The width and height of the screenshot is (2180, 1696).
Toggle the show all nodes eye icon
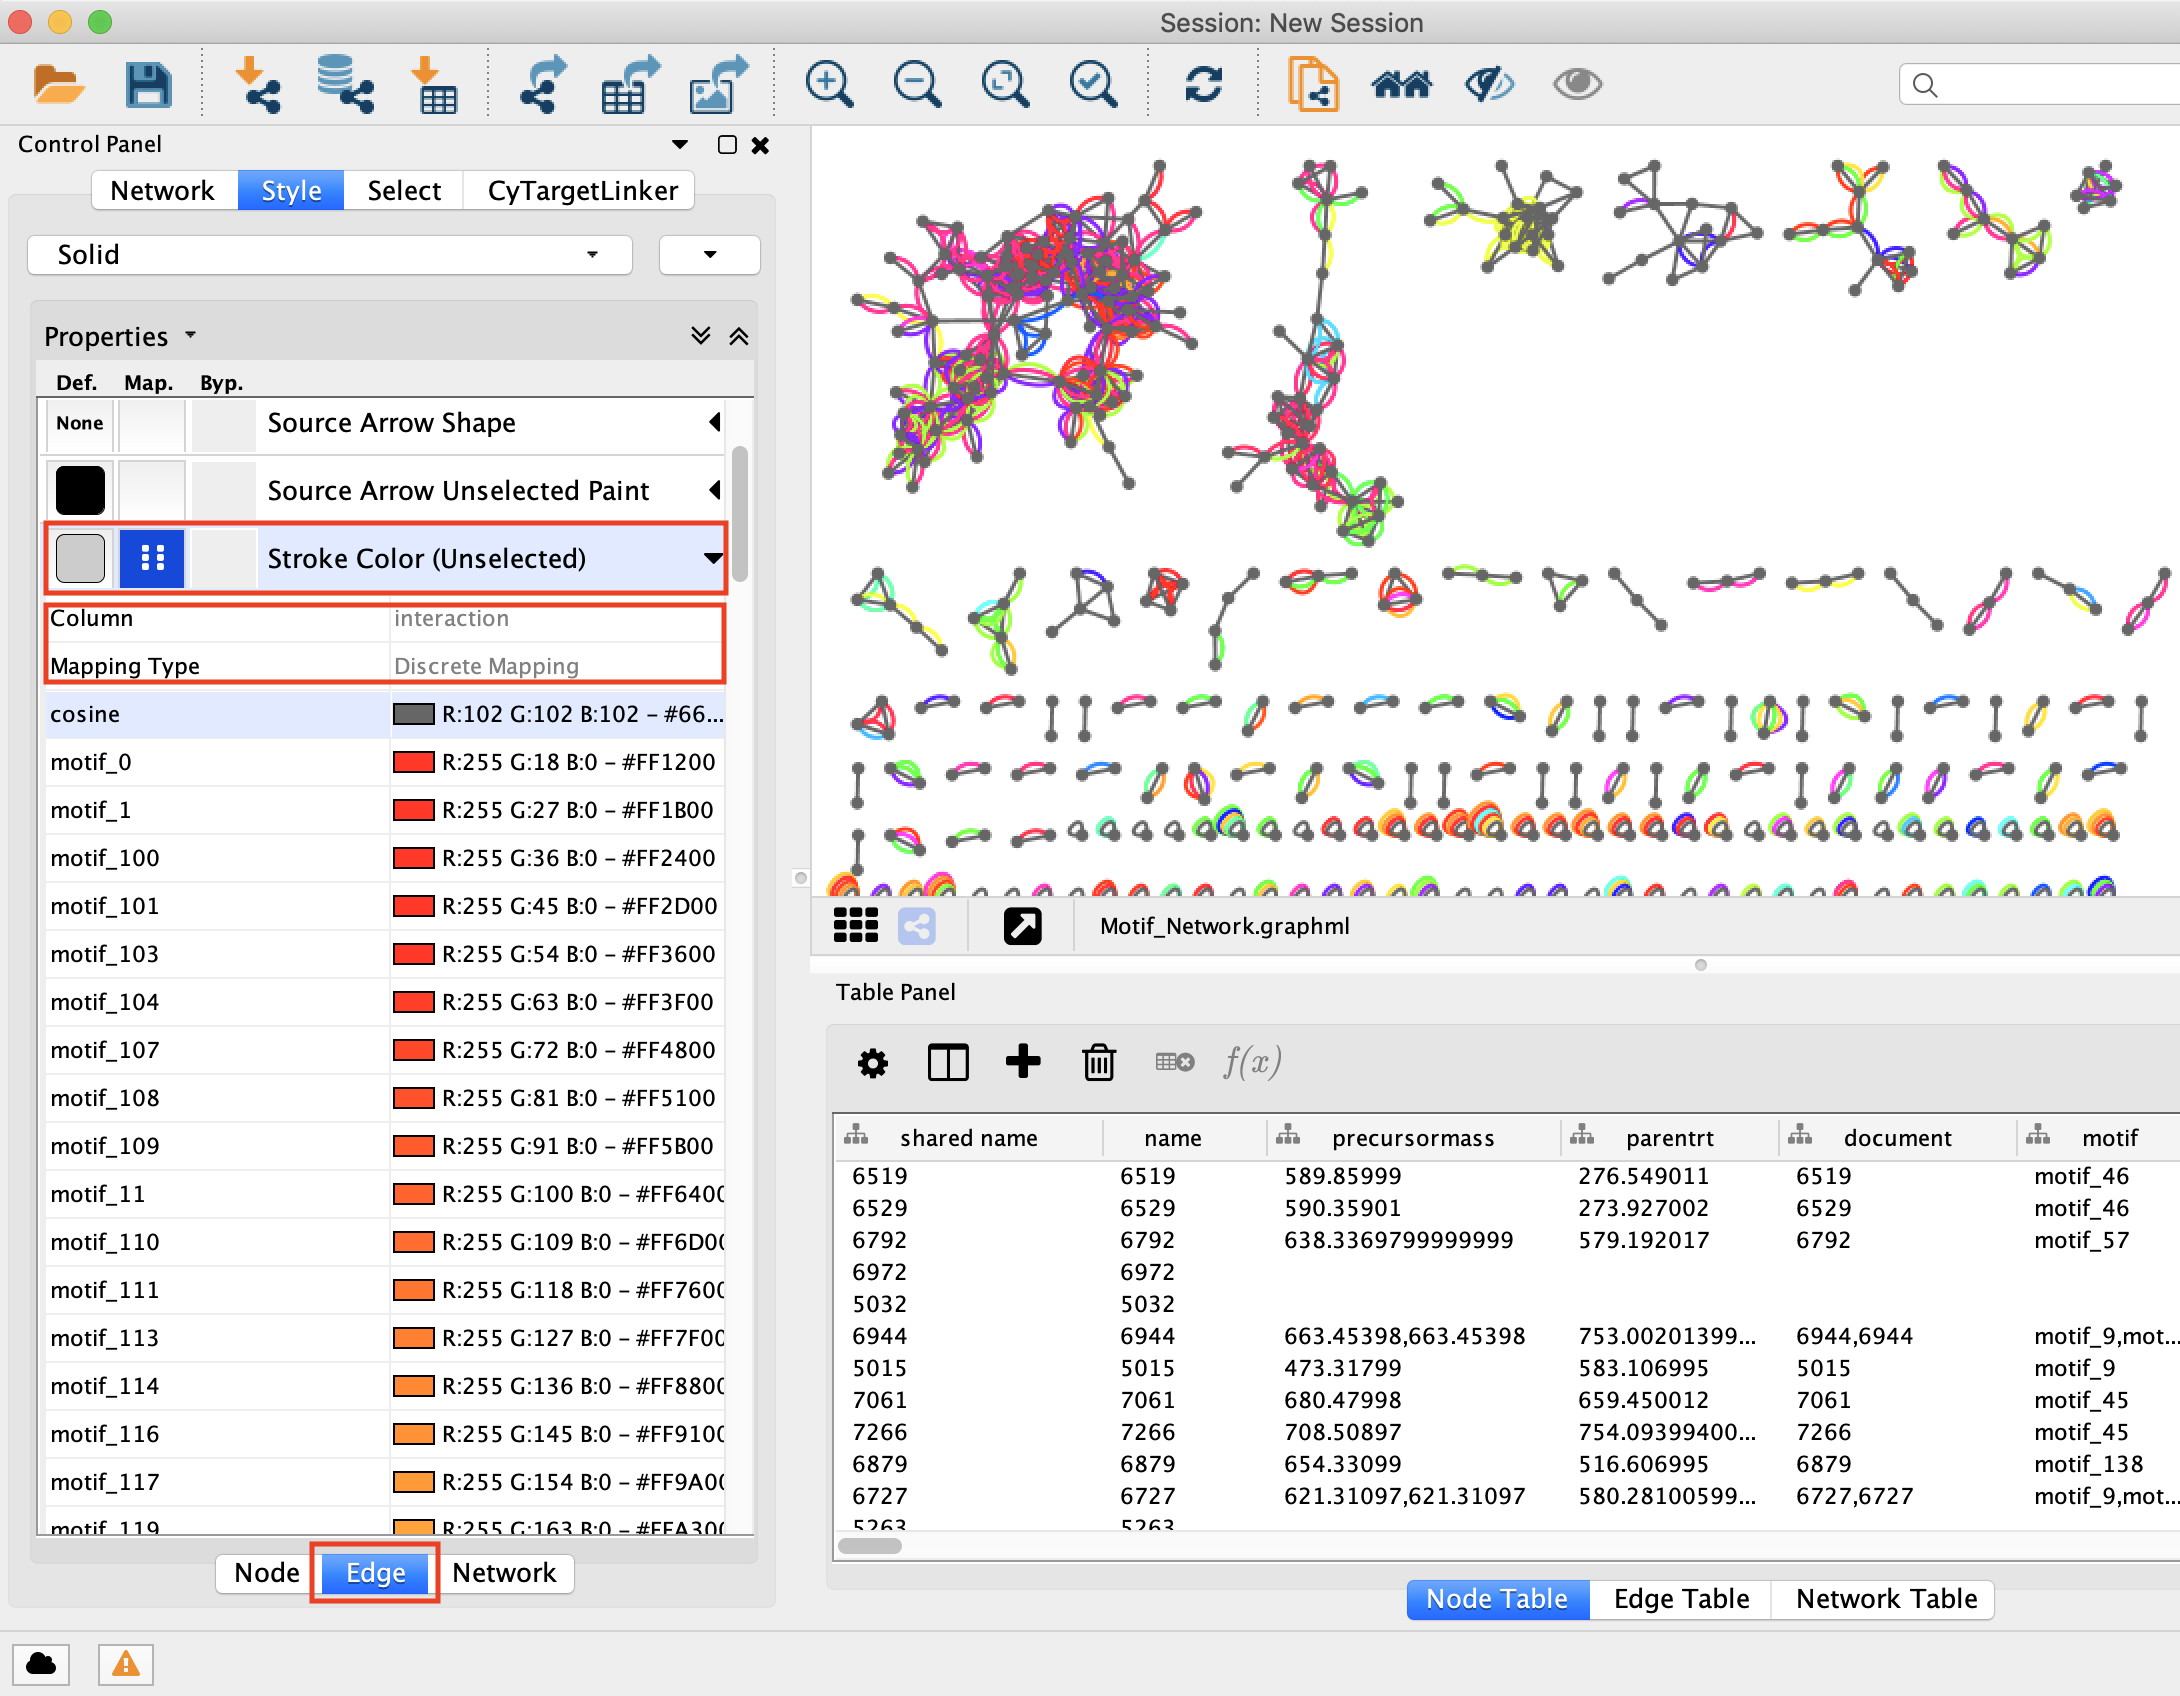pos(1577,84)
